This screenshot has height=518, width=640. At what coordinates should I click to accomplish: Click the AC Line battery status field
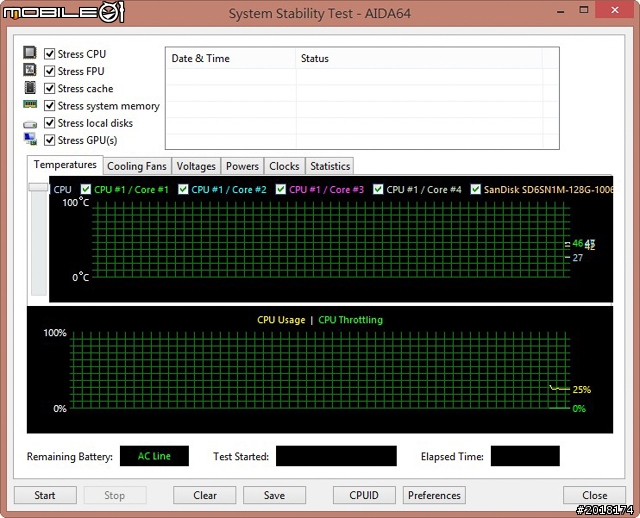(154, 456)
